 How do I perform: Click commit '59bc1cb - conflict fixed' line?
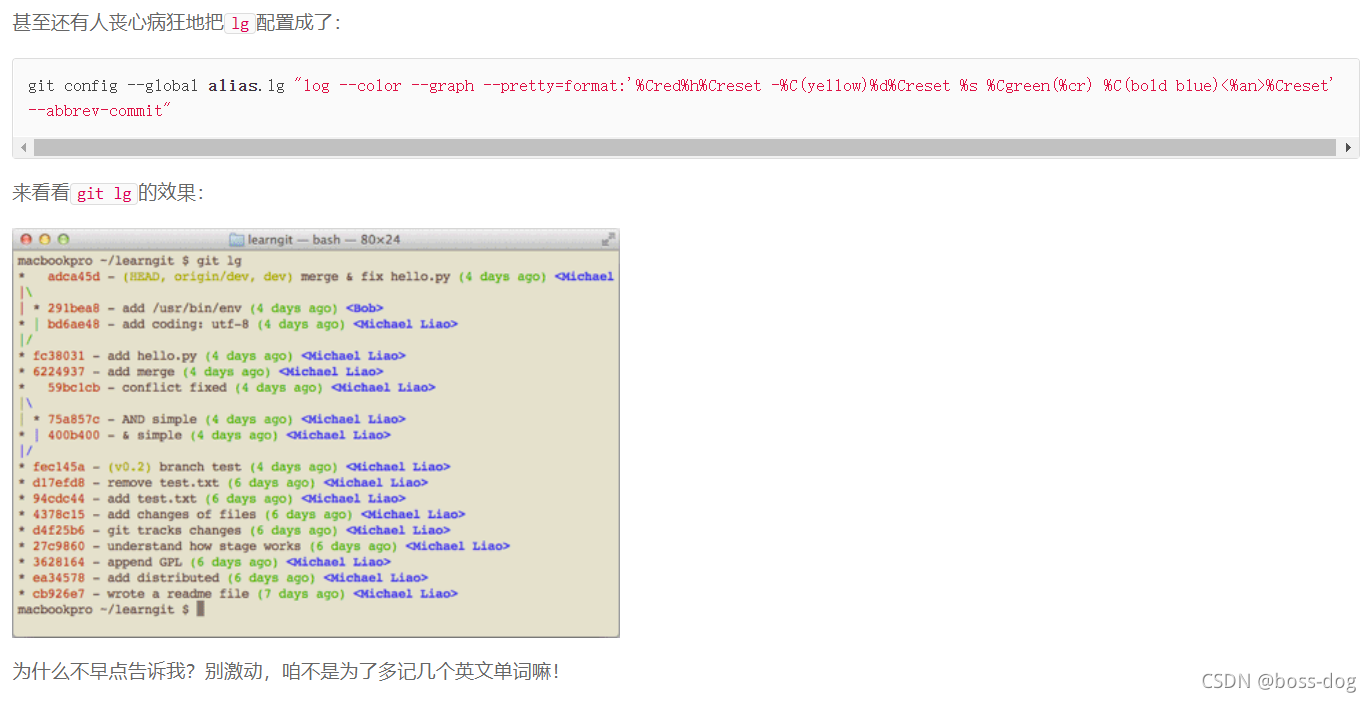[x=226, y=388]
